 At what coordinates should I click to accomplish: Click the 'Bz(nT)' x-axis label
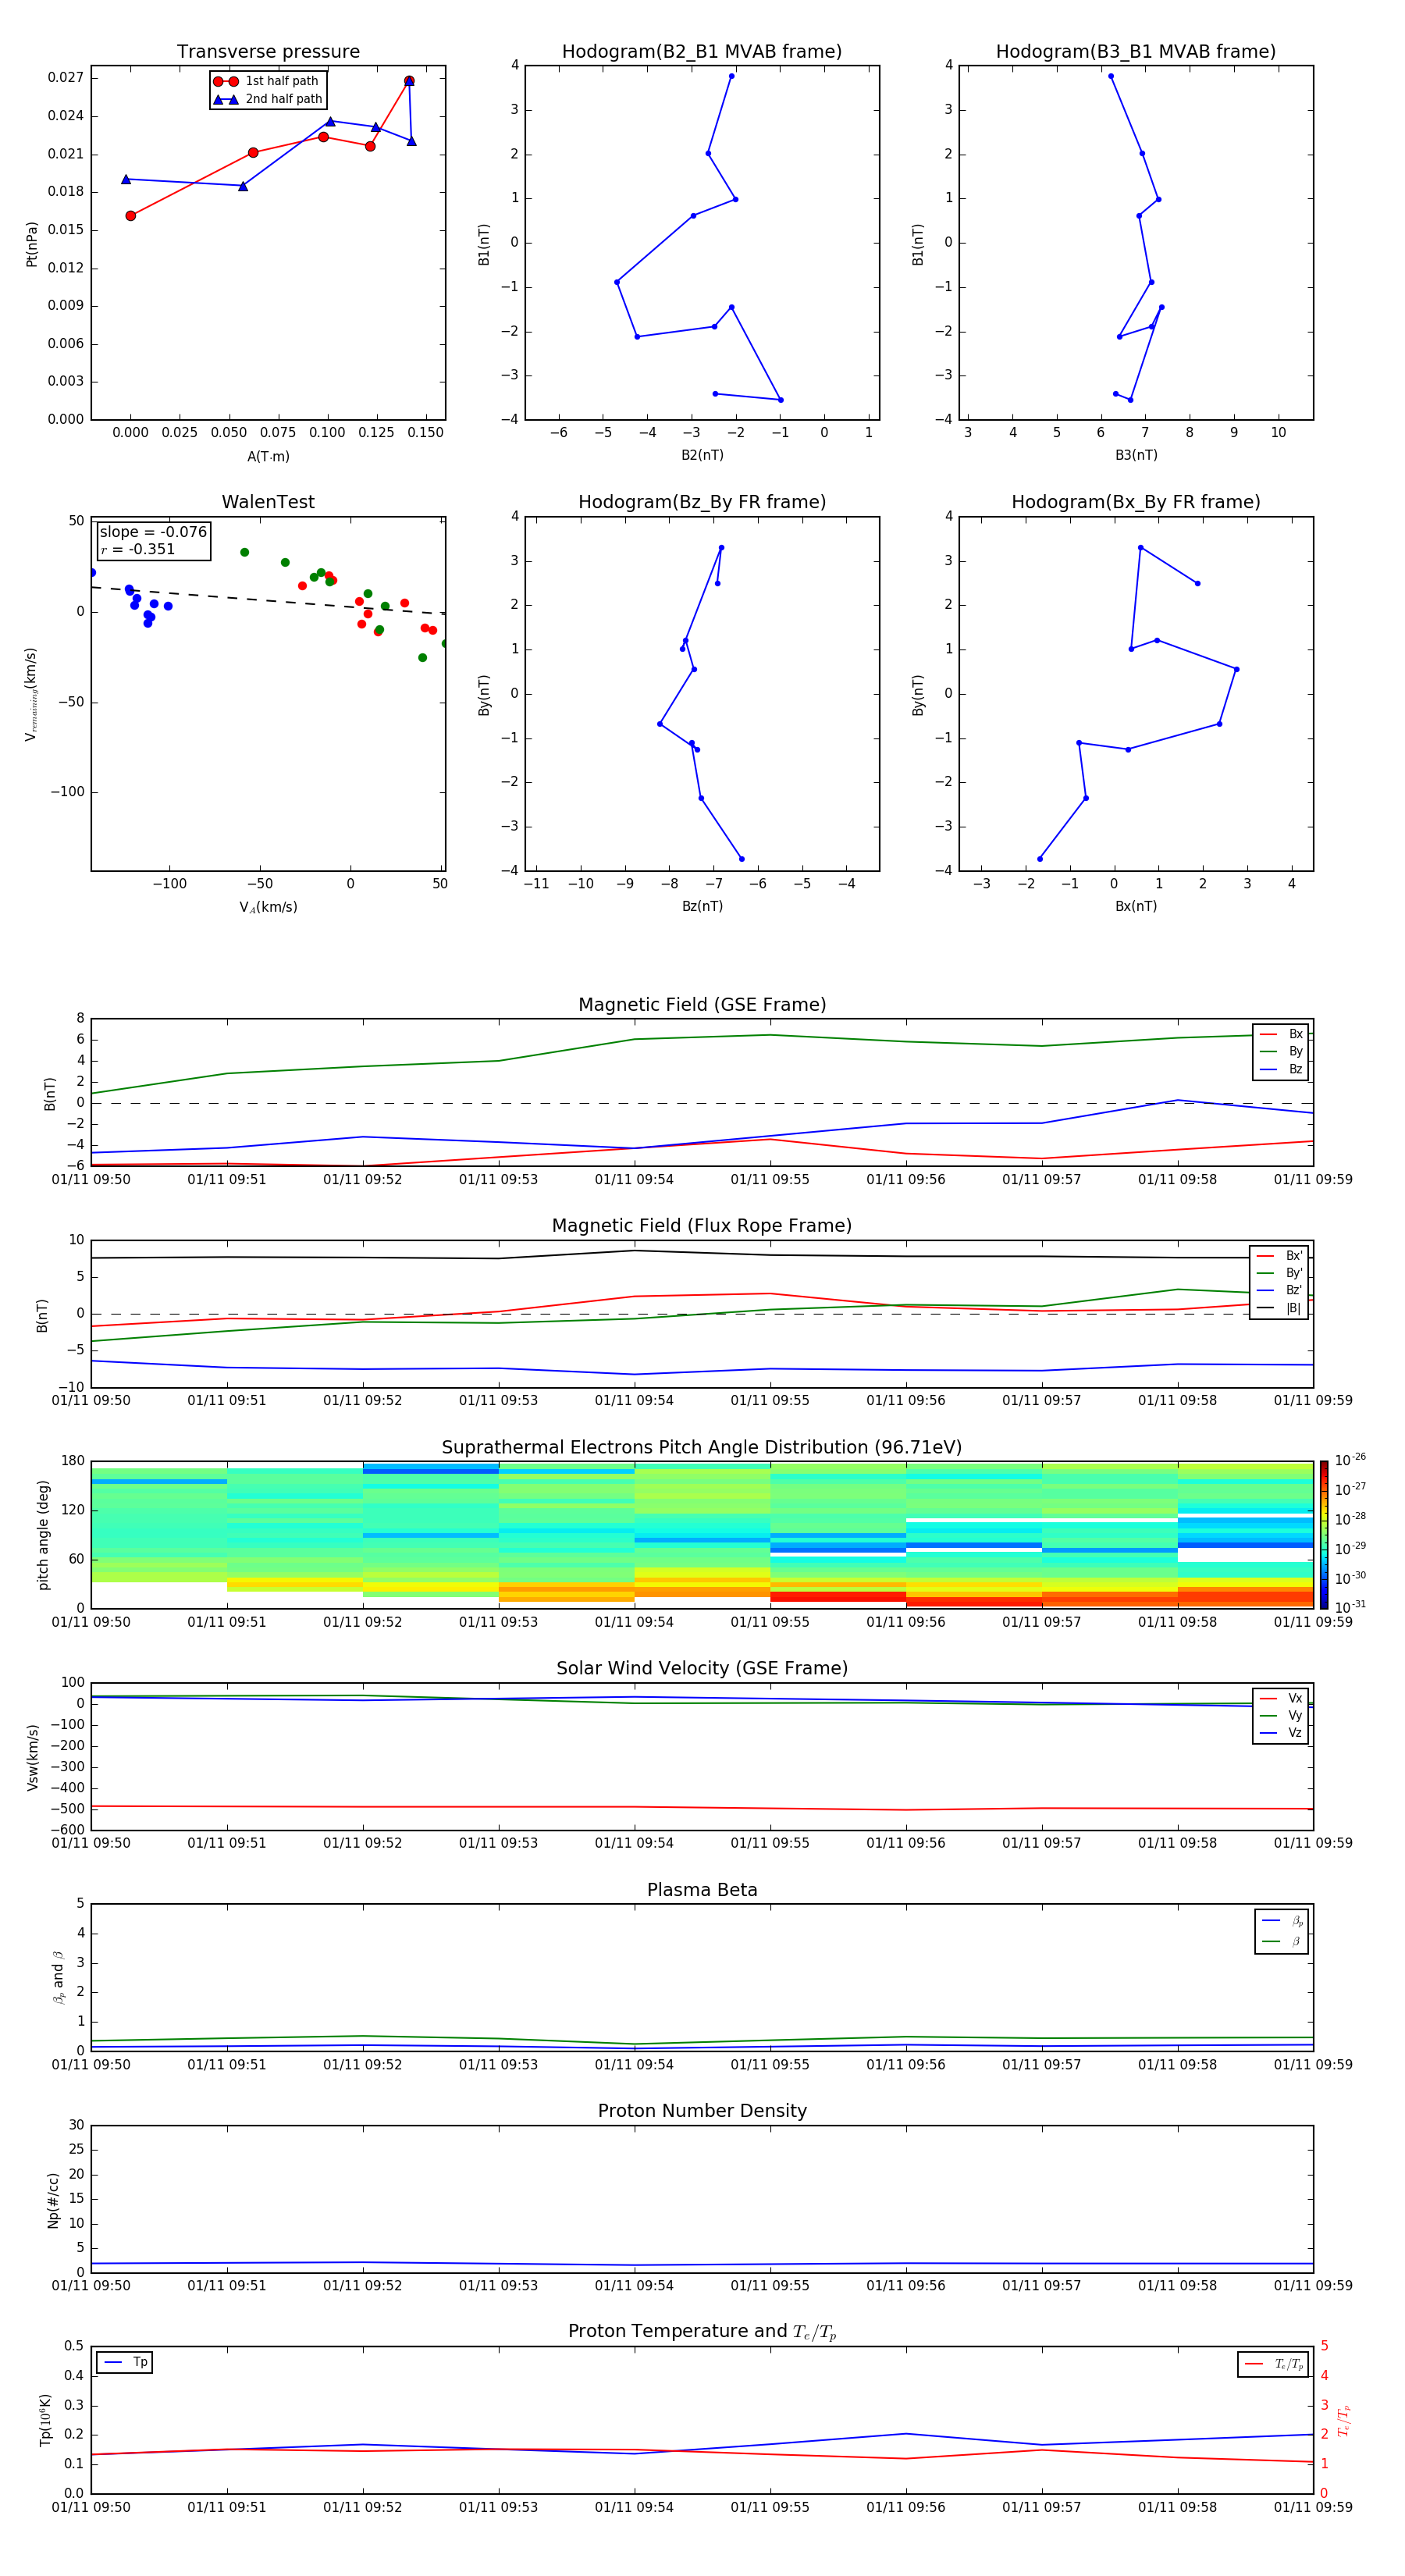(702, 907)
